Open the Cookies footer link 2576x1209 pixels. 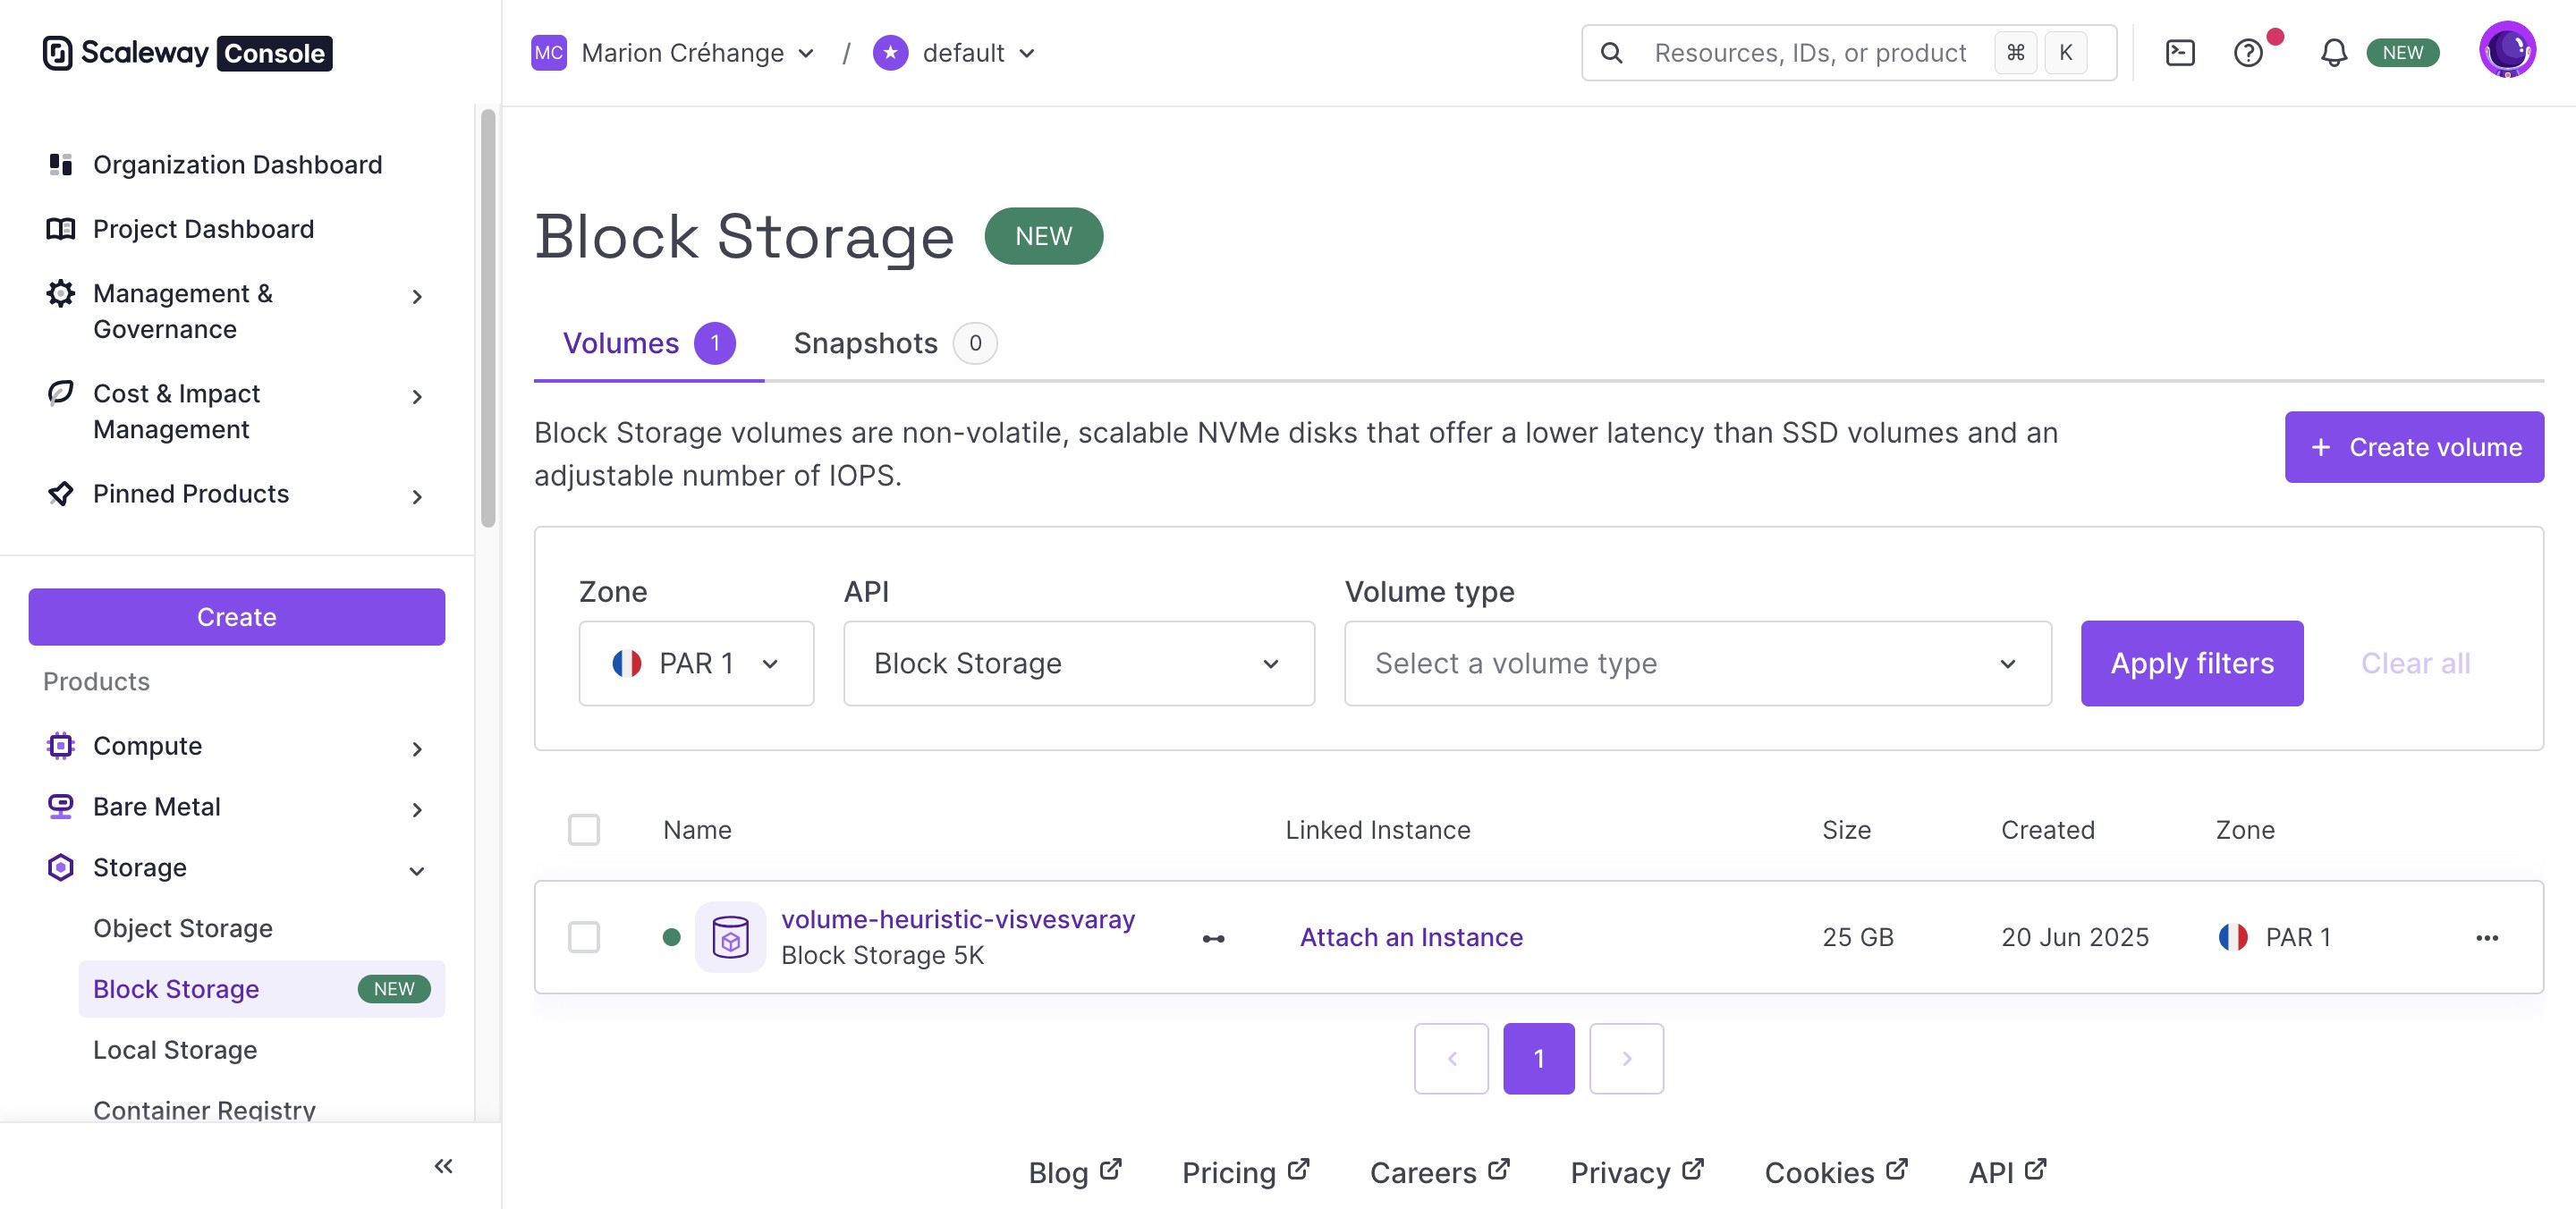tap(1836, 1172)
